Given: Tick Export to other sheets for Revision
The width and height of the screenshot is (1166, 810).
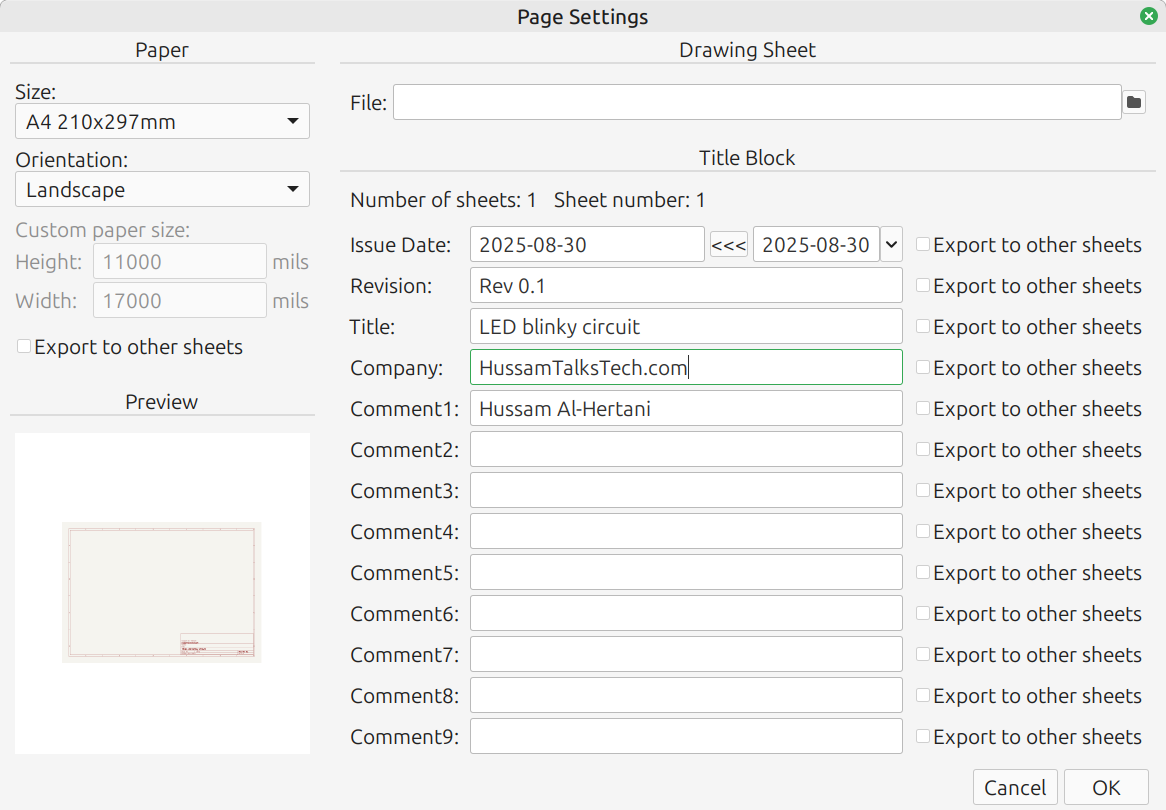Looking at the screenshot, I should point(923,286).
